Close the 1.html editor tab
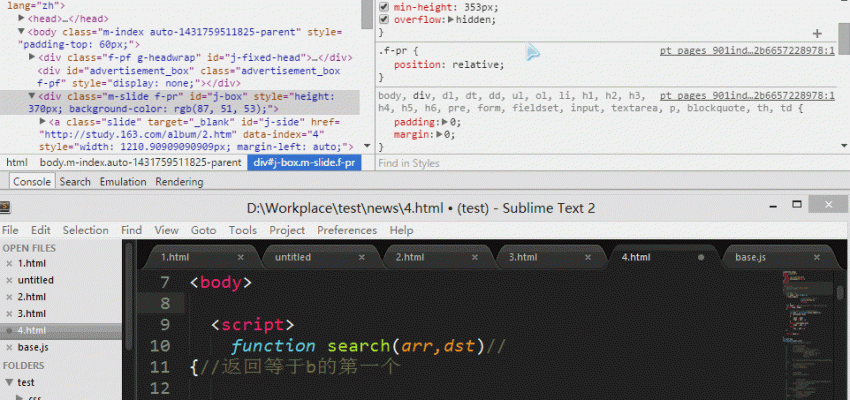 pyautogui.click(x=241, y=257)
